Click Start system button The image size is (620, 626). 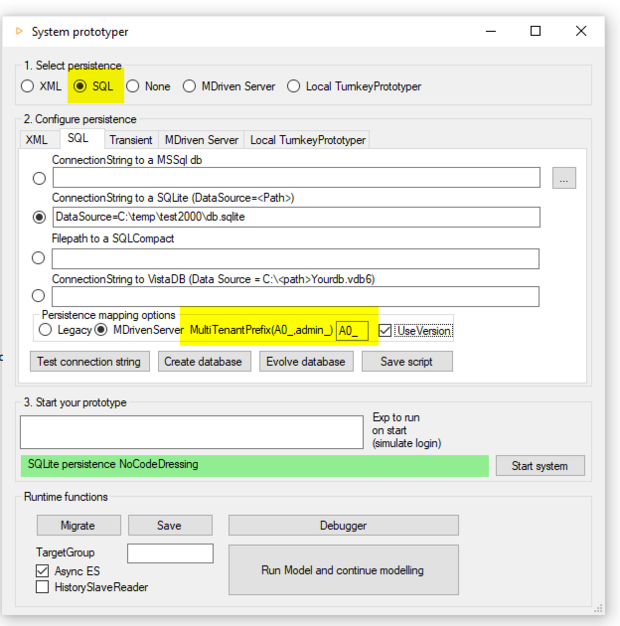pos(540,466)
